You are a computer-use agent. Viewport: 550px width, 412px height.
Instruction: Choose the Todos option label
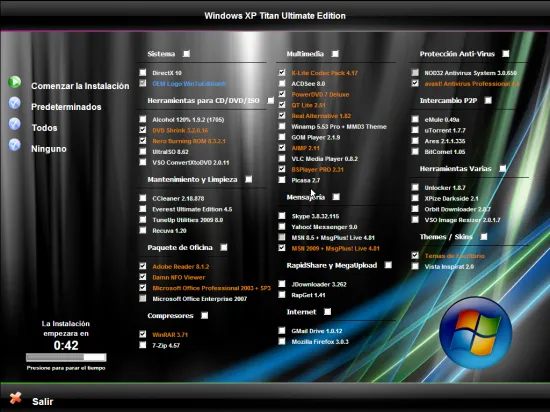pos(44,128)
